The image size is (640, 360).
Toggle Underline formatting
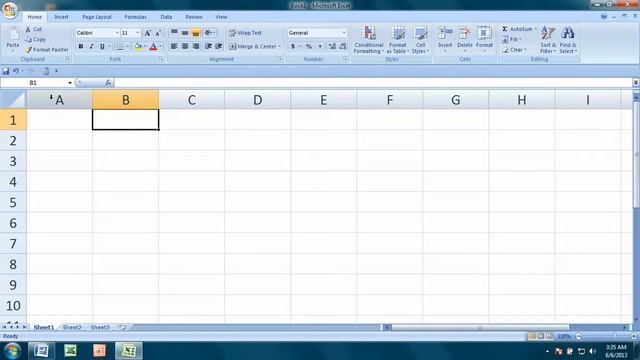coord(102,47)
